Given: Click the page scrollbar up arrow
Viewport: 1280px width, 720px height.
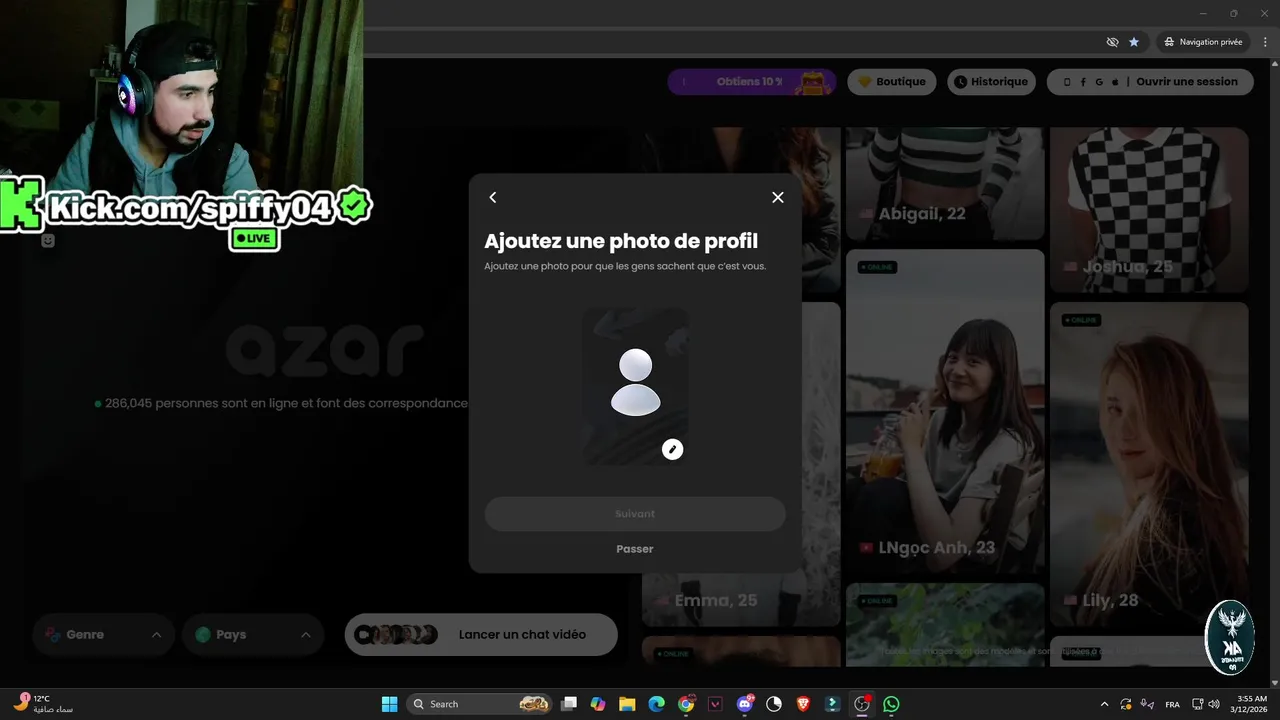Looking at the screenshot, I should (1274, 66).
